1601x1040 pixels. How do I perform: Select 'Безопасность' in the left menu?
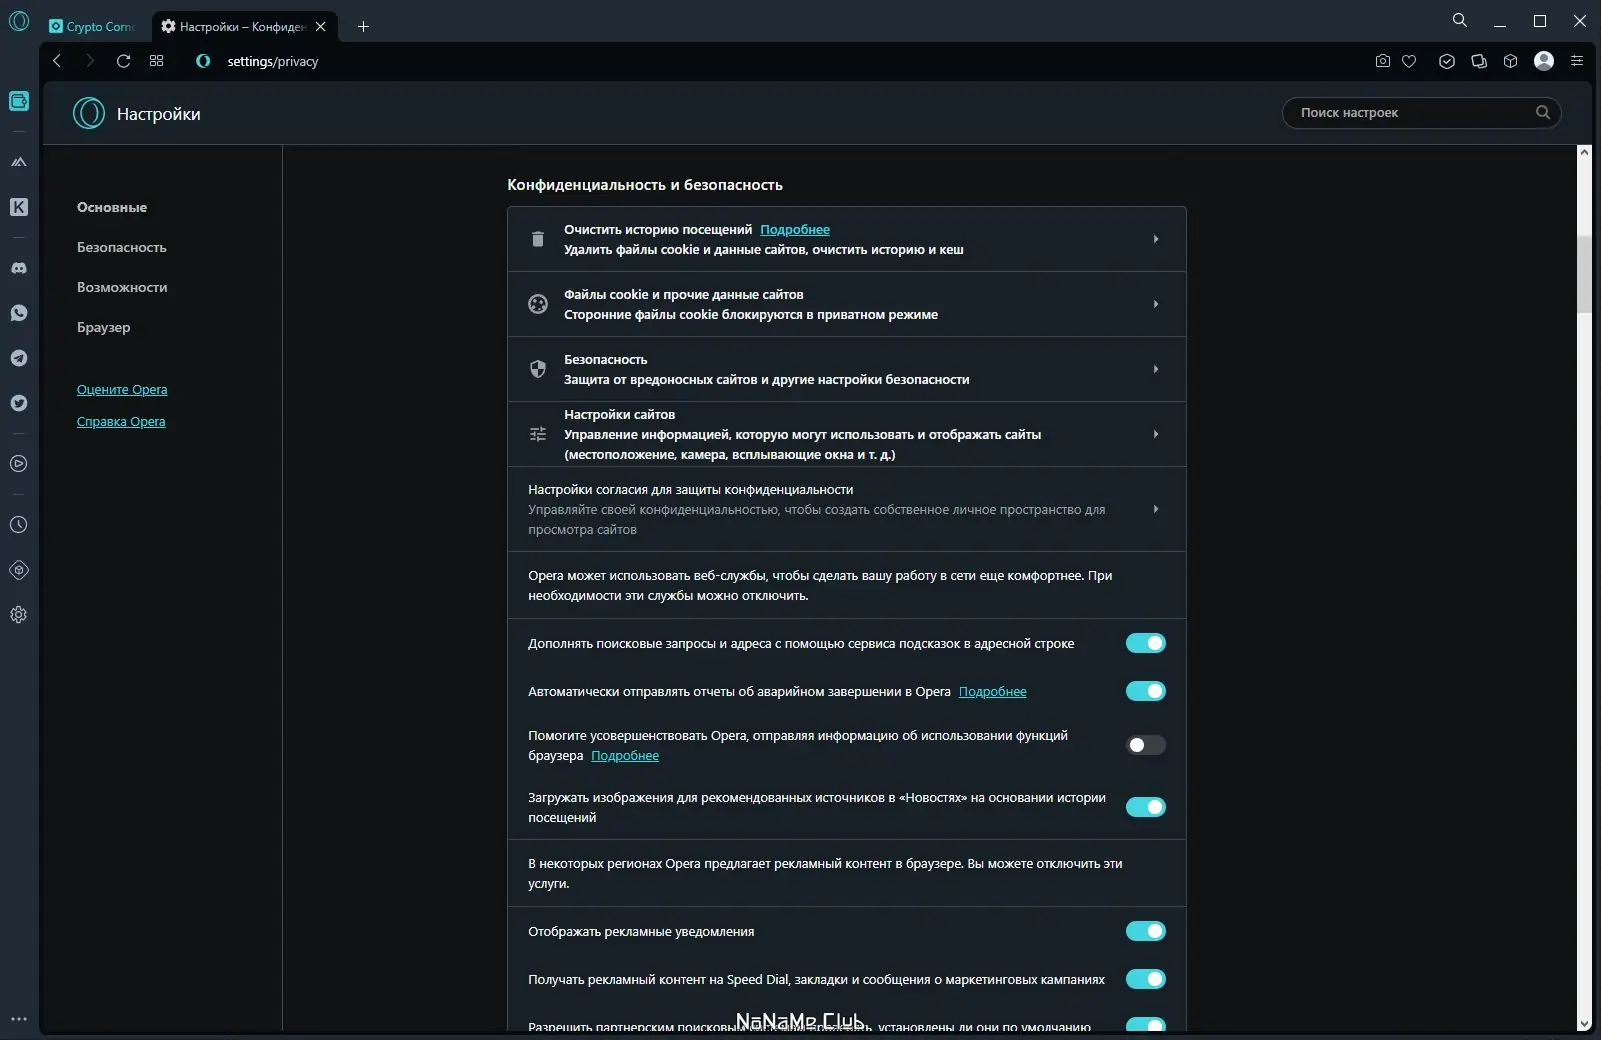coord(122,247)
